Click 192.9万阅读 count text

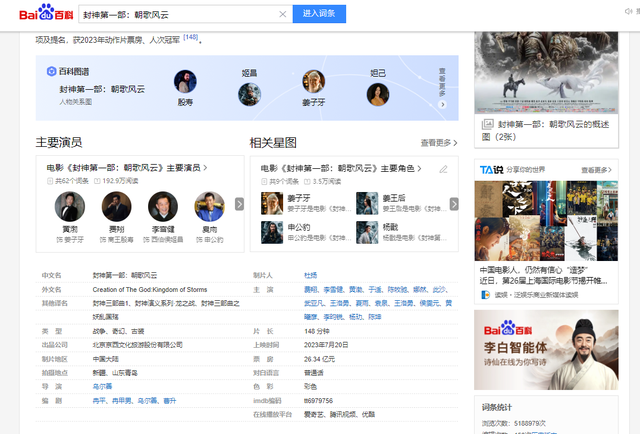coord(120,181)
